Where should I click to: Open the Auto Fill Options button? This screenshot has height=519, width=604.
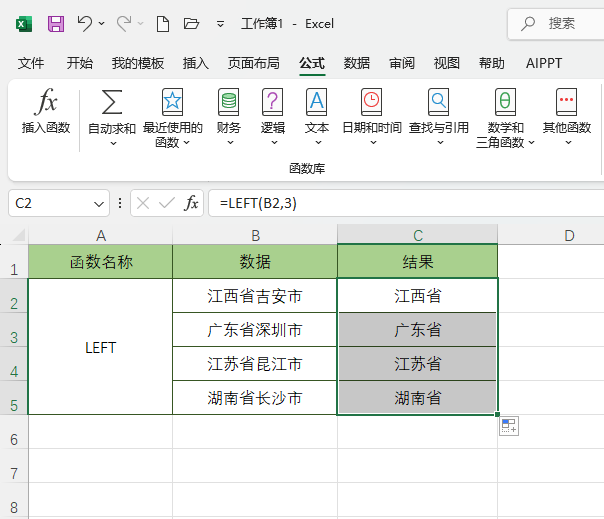click(x=509, y=426)
